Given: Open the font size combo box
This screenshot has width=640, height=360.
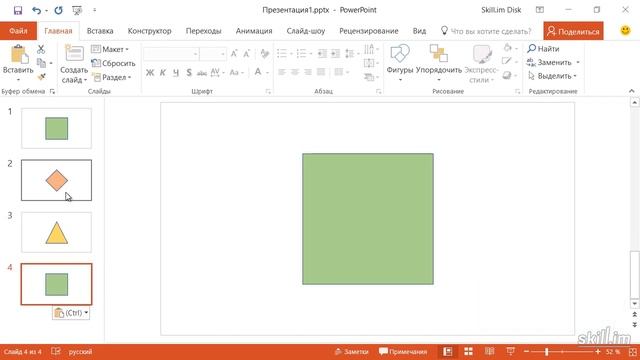Looking at the screenshot, I should coord(213,54).
